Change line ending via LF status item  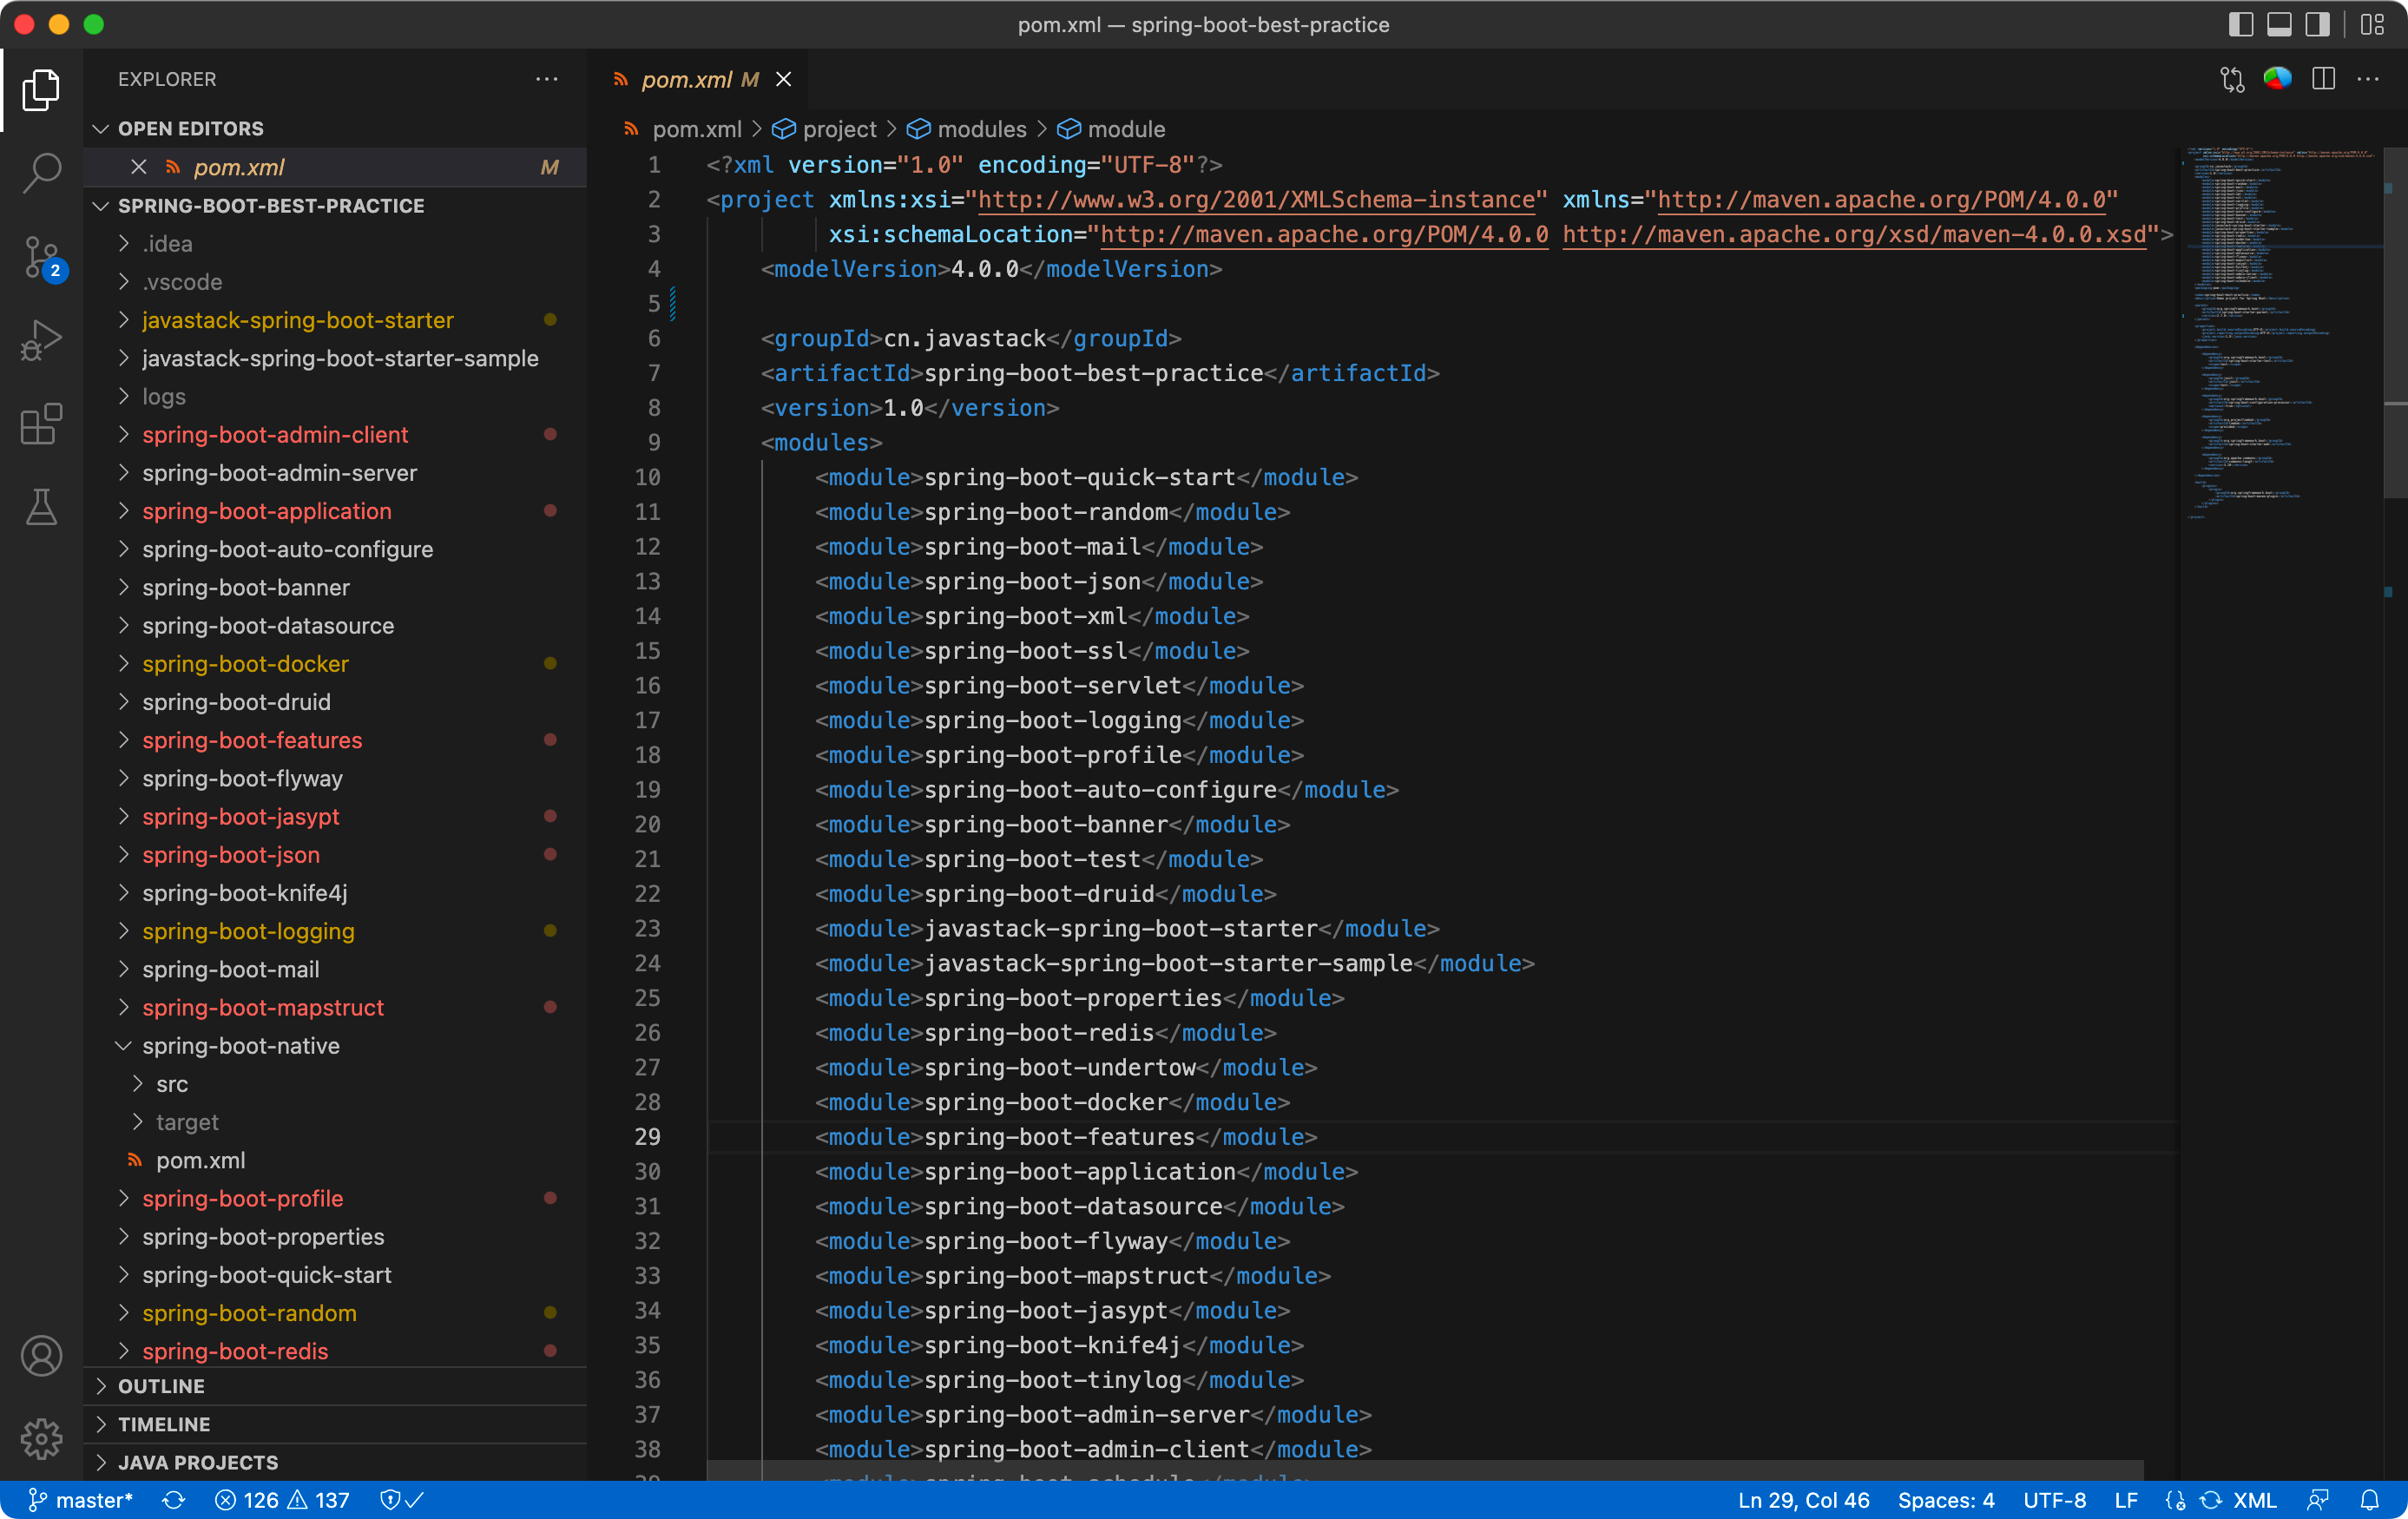(2126, 1500)
